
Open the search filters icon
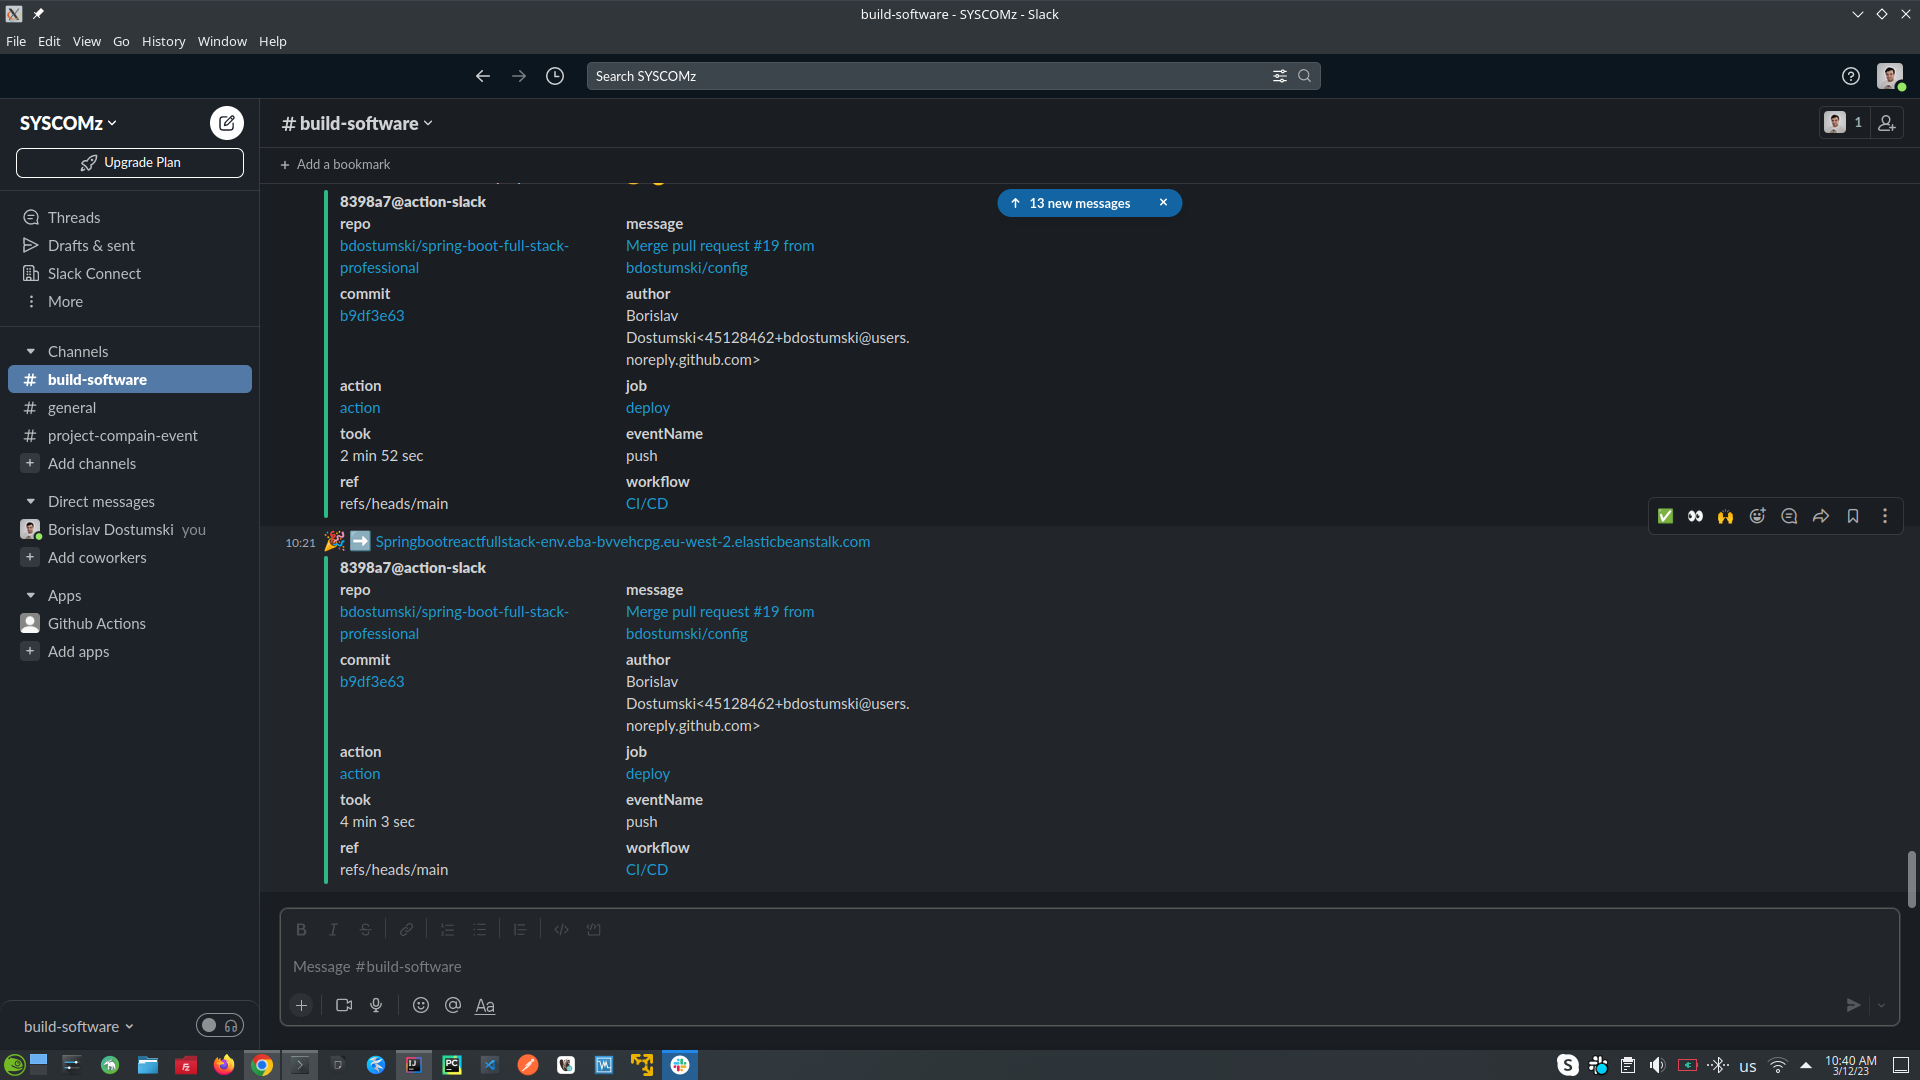pos(1279,76)
